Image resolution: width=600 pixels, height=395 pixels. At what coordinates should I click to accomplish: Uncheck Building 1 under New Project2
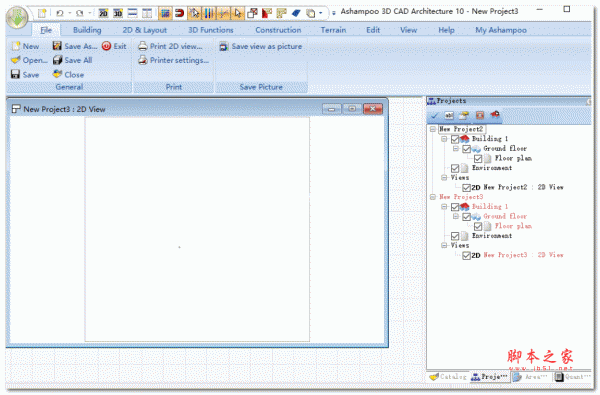[455, 139]
